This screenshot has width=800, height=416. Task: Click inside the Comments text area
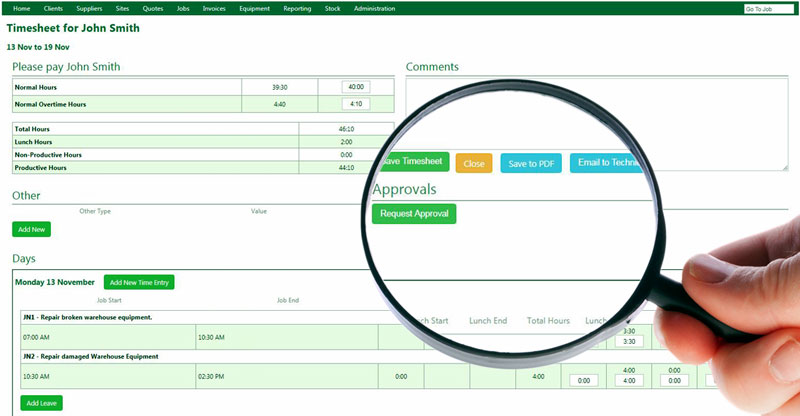[597, 123]
